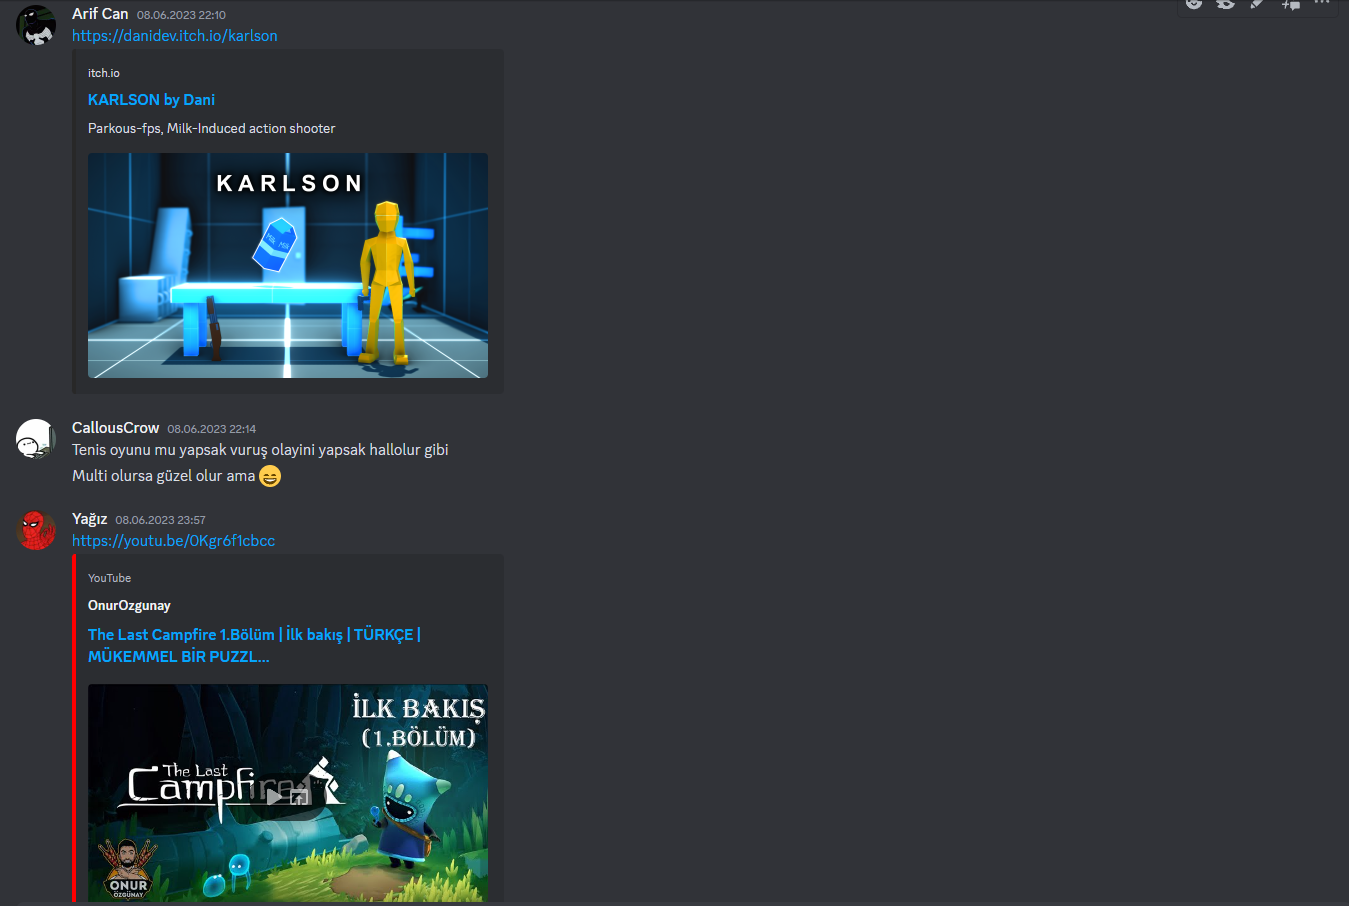Play the Last Campfire YouTube video
Viewport: 1349px width, 906px height.
tap(274, 797)
